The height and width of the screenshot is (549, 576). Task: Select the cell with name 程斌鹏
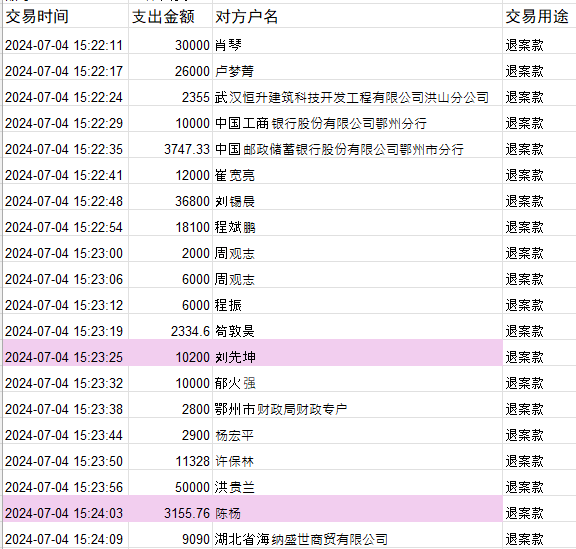357,227
